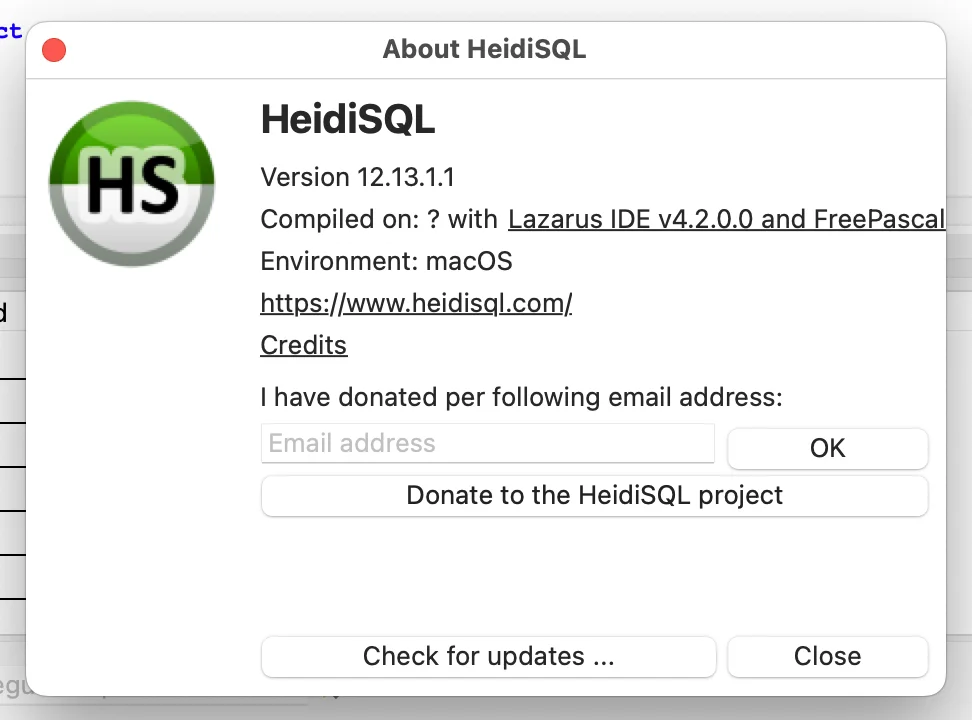This screenshot has width=972, height=720.
Task: Click the blue 'ct' text behind the dialog
Action: click(11, 30)
